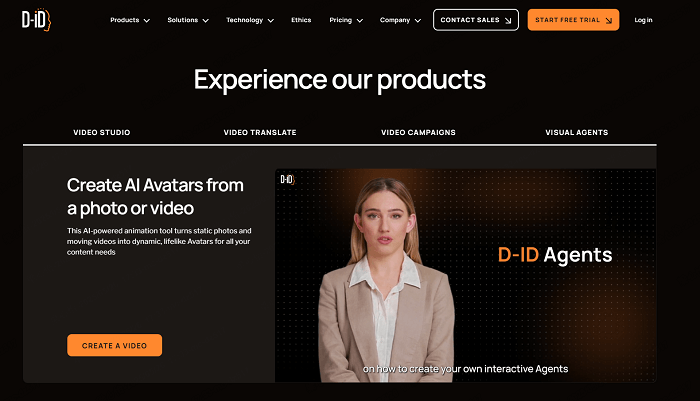Select the Video Studio tab

point(102,133)
